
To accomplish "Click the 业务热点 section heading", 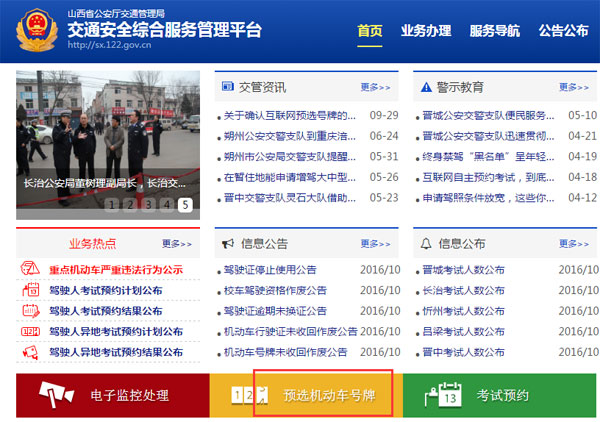I will [93, 244].
